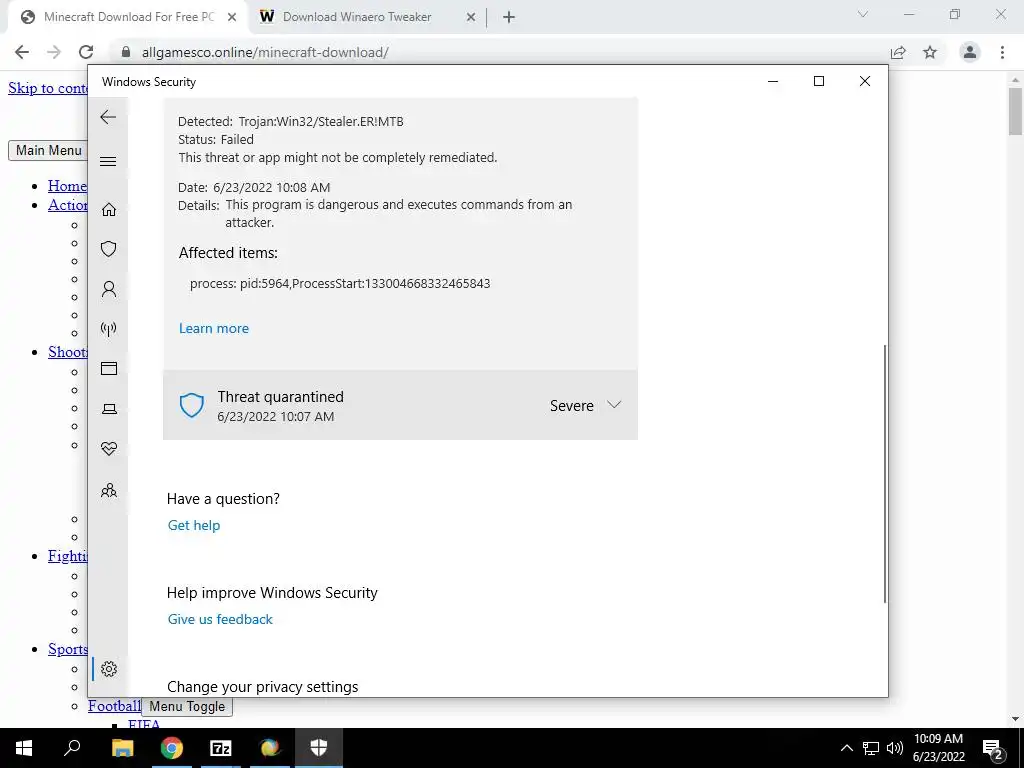Open taskbar search magnifier
The width and height of the screenshot is (1024, 768).
pos(72,747)
